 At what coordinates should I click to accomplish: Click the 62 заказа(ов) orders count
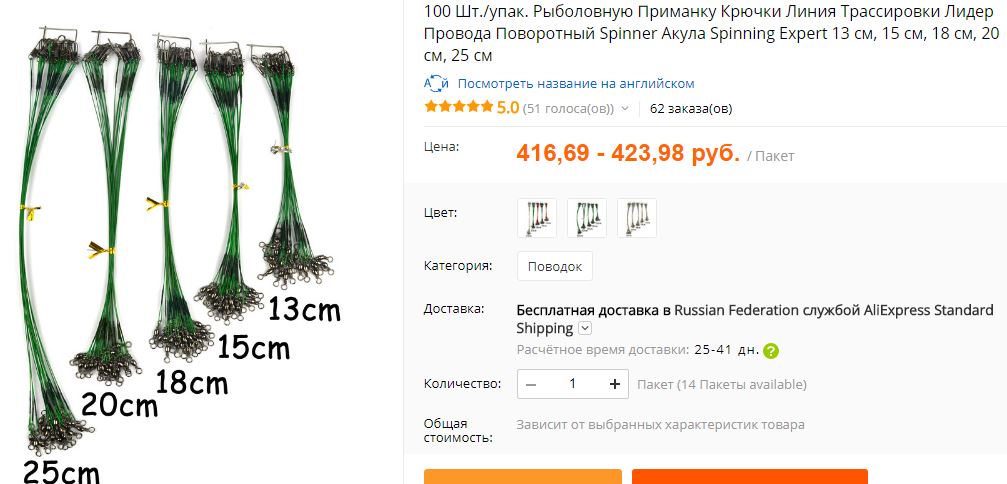690,108
